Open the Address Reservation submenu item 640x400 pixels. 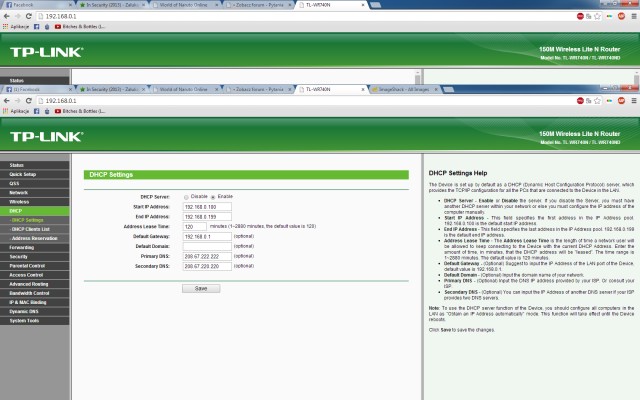35,238
